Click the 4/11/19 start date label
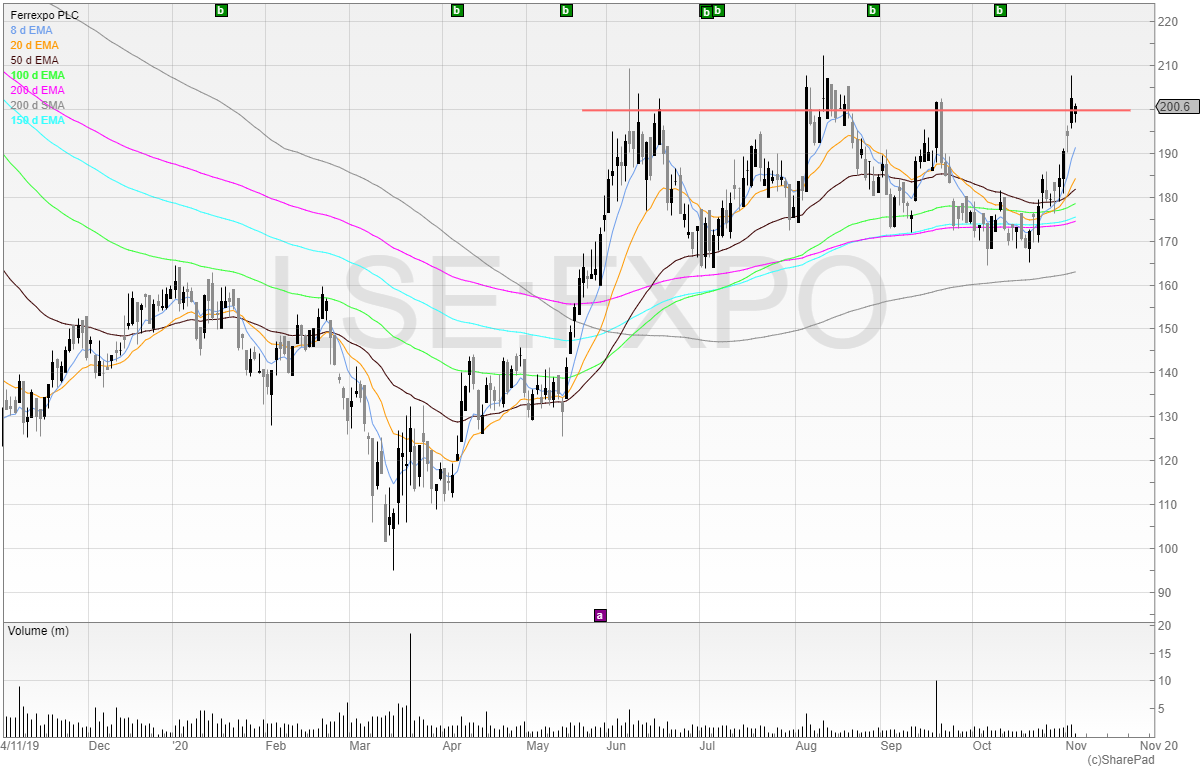The height and width of the screenshot is (768, 1200). 20,745
